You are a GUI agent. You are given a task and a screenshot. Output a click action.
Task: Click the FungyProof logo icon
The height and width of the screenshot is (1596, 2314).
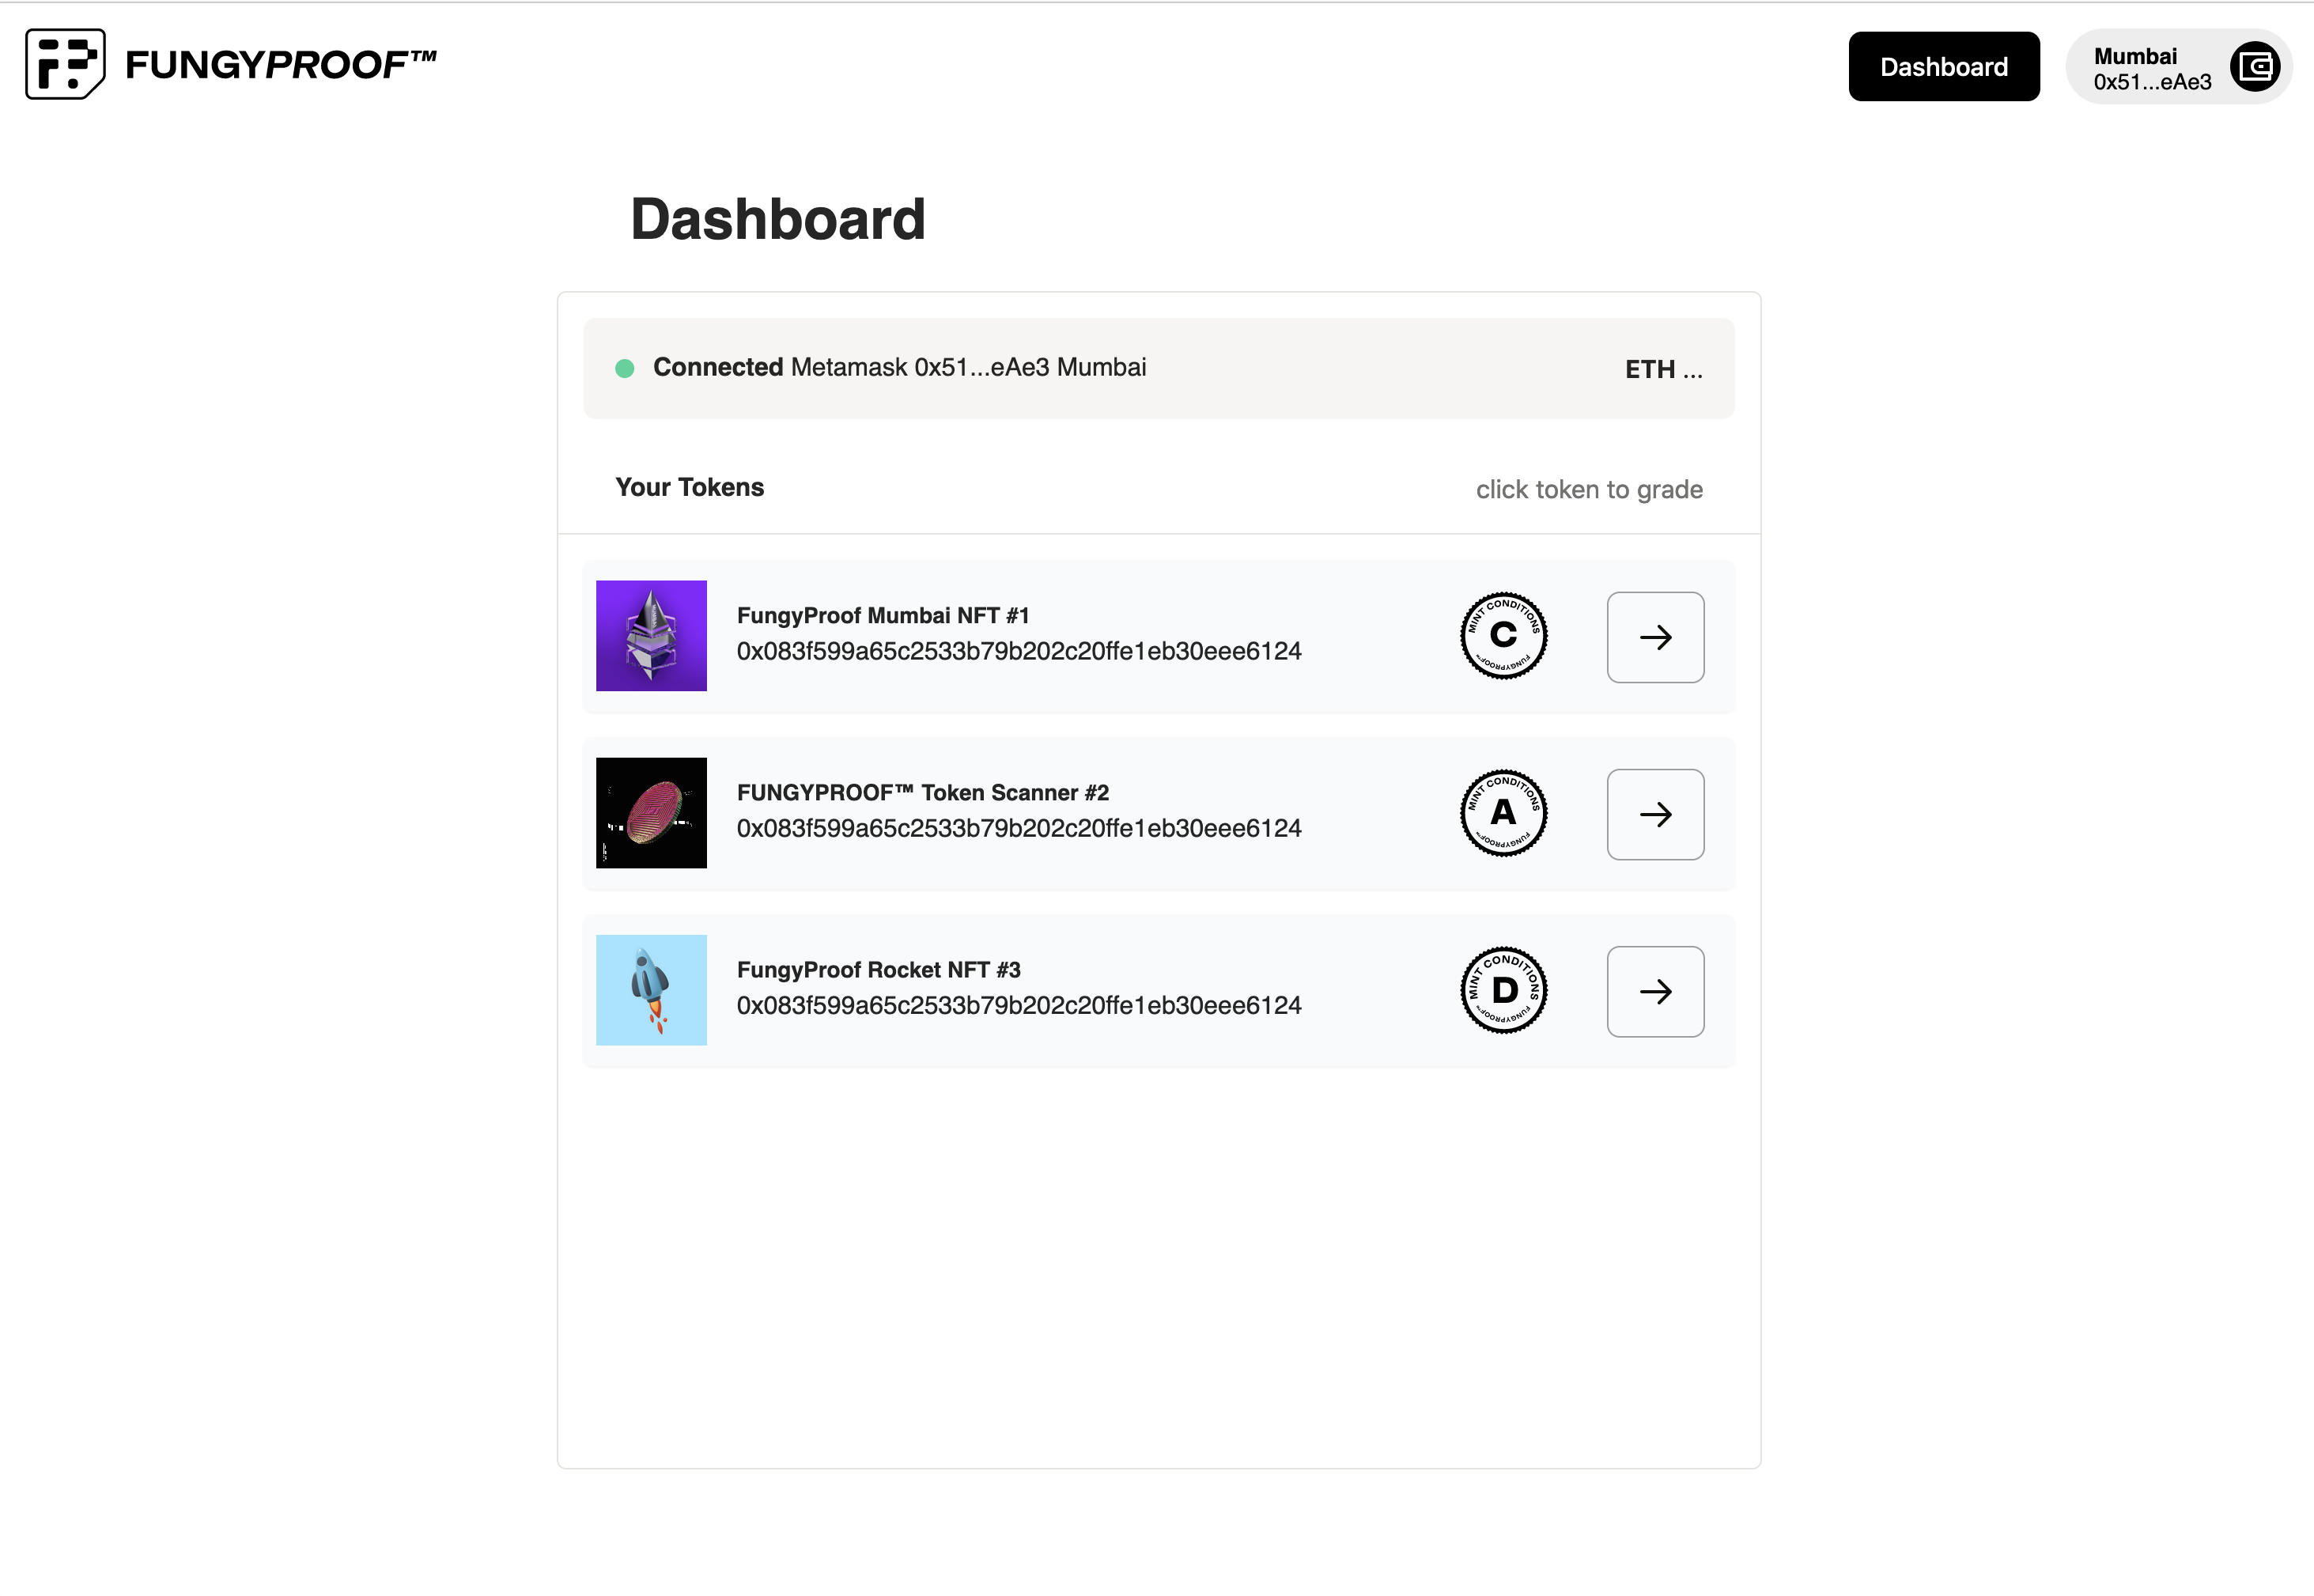(x=65, y=64)
